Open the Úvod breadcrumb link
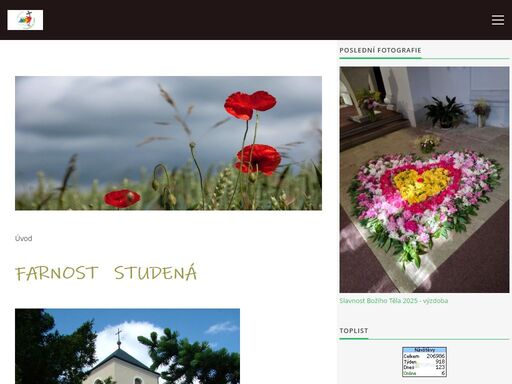Viewport: 512px width, 384px height. (24, 238)
